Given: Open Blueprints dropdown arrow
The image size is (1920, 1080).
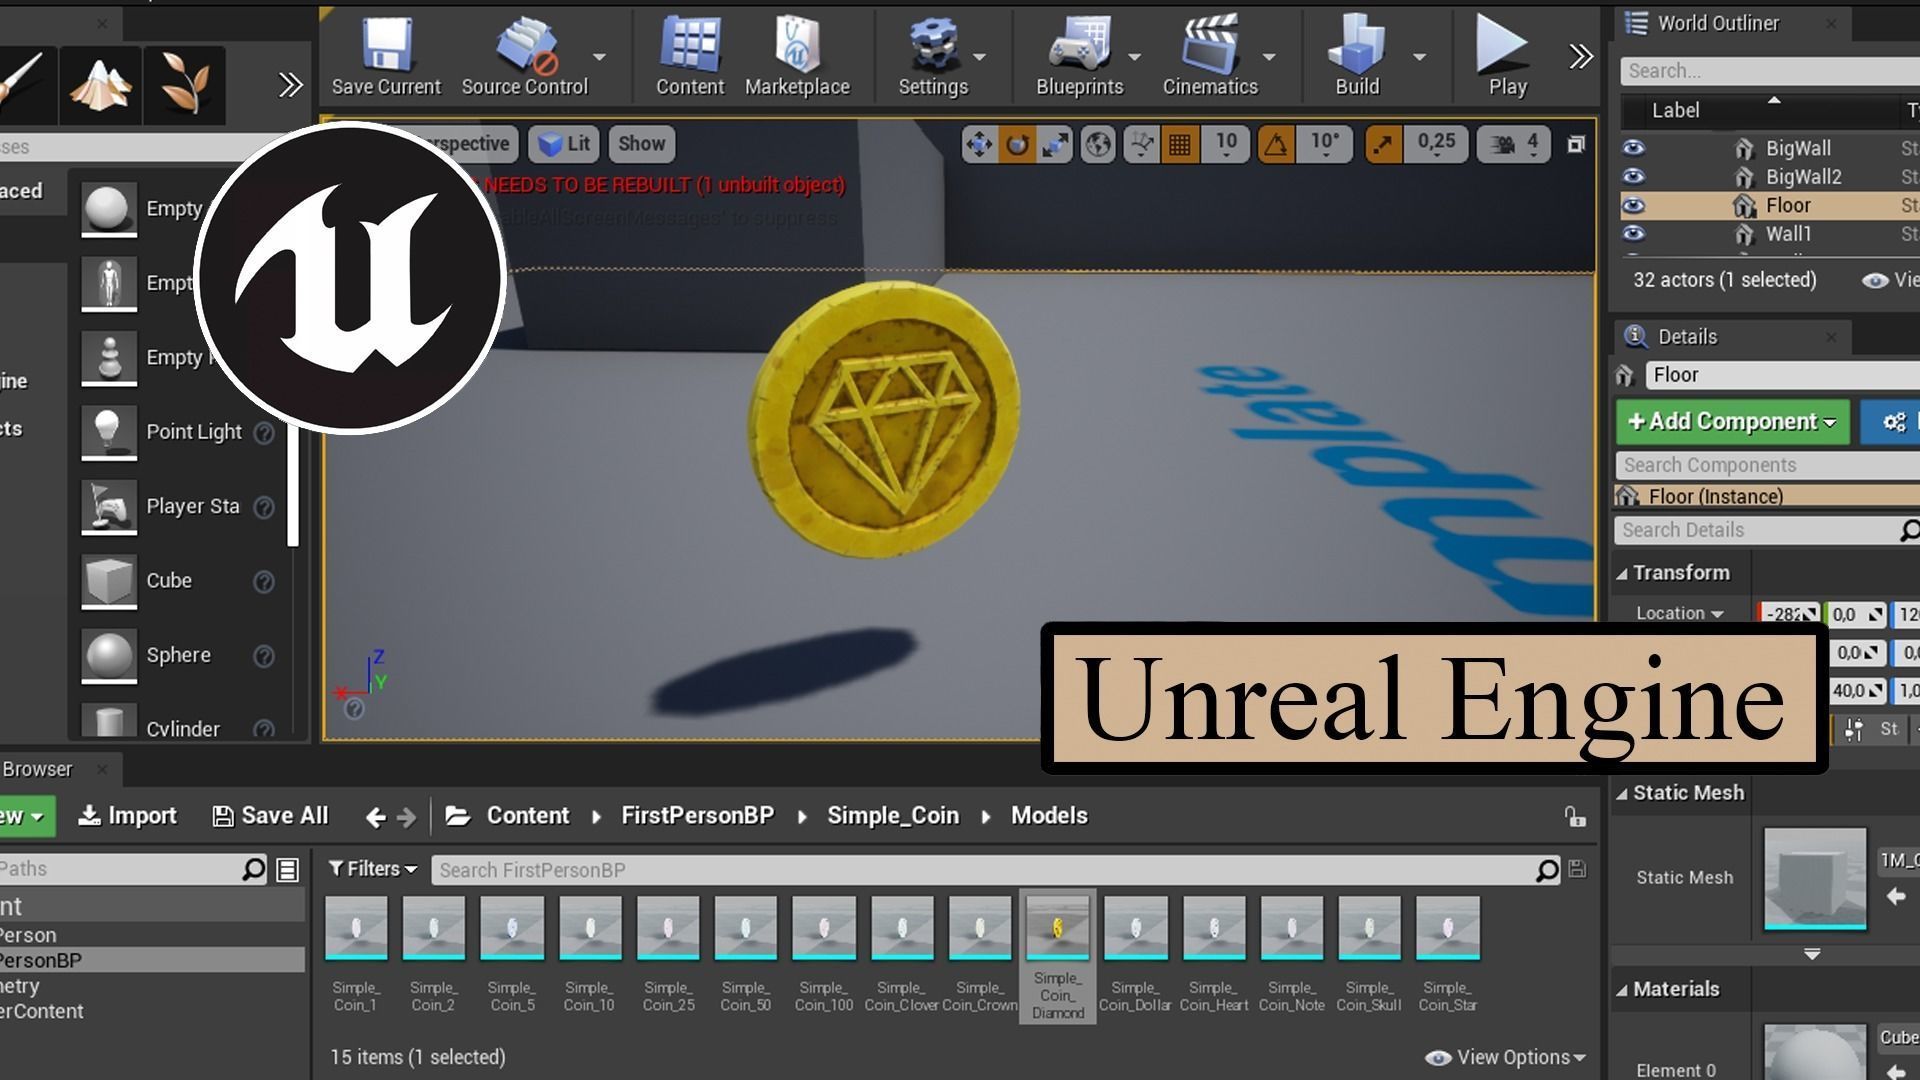Looking at the screenshot, I should pos(1134,57).
